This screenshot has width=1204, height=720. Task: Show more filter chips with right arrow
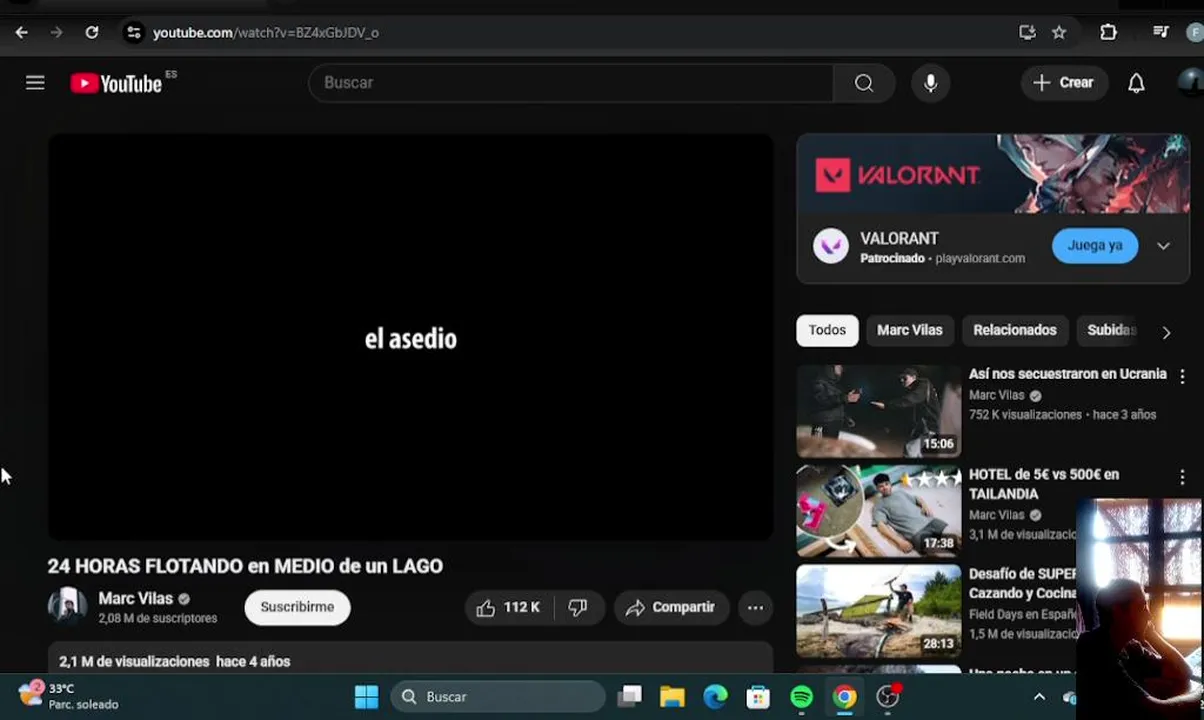(x=1166, y=332)
